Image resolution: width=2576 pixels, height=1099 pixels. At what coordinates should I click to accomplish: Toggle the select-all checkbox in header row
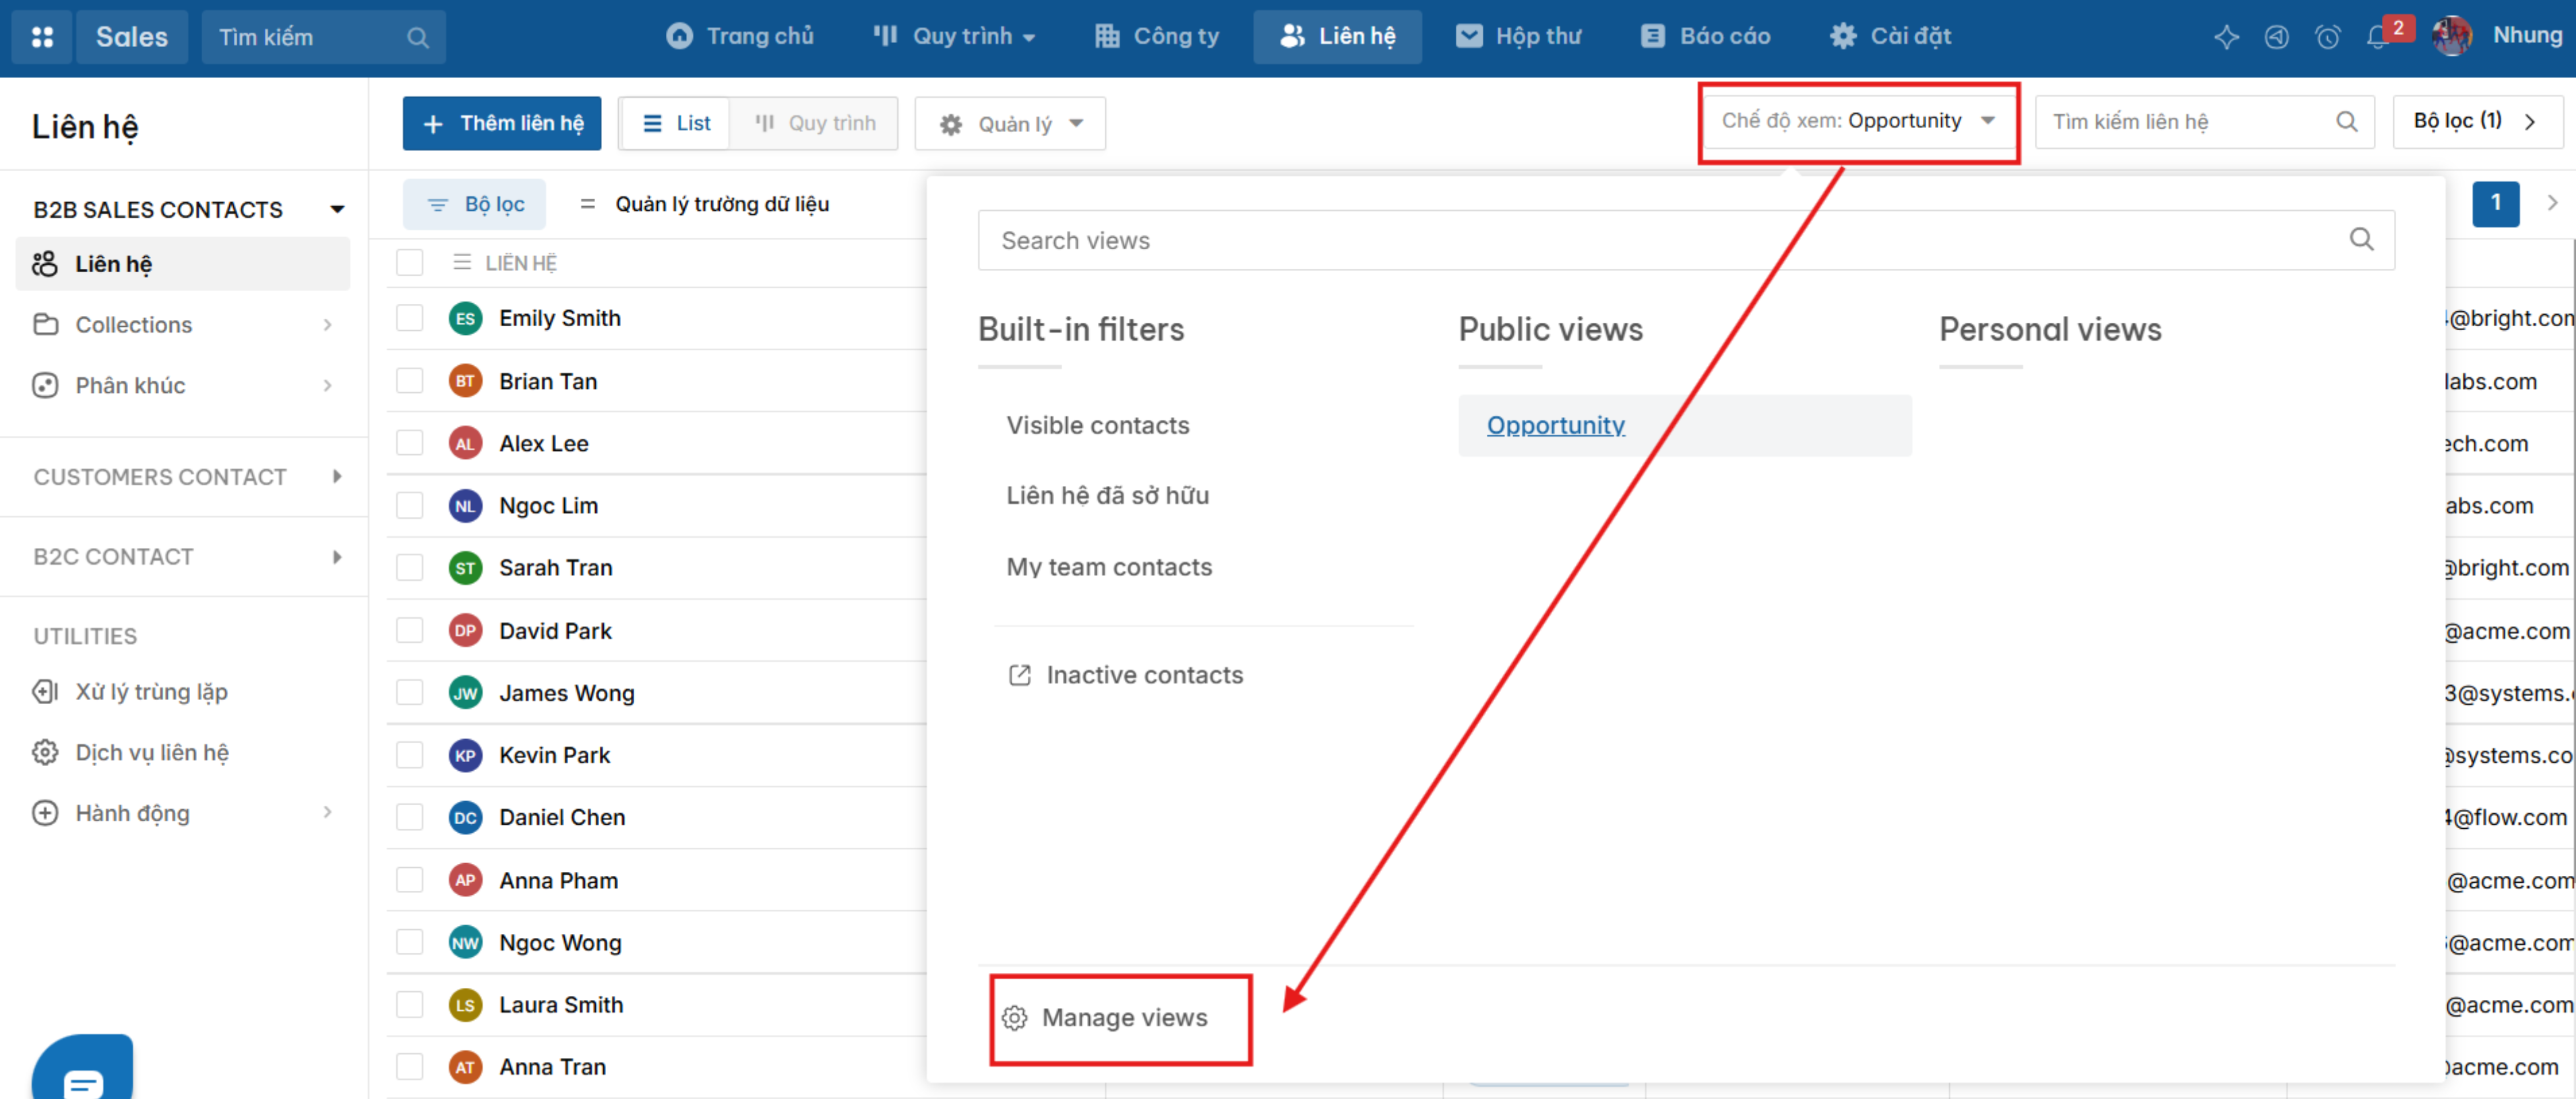[410, 262]
